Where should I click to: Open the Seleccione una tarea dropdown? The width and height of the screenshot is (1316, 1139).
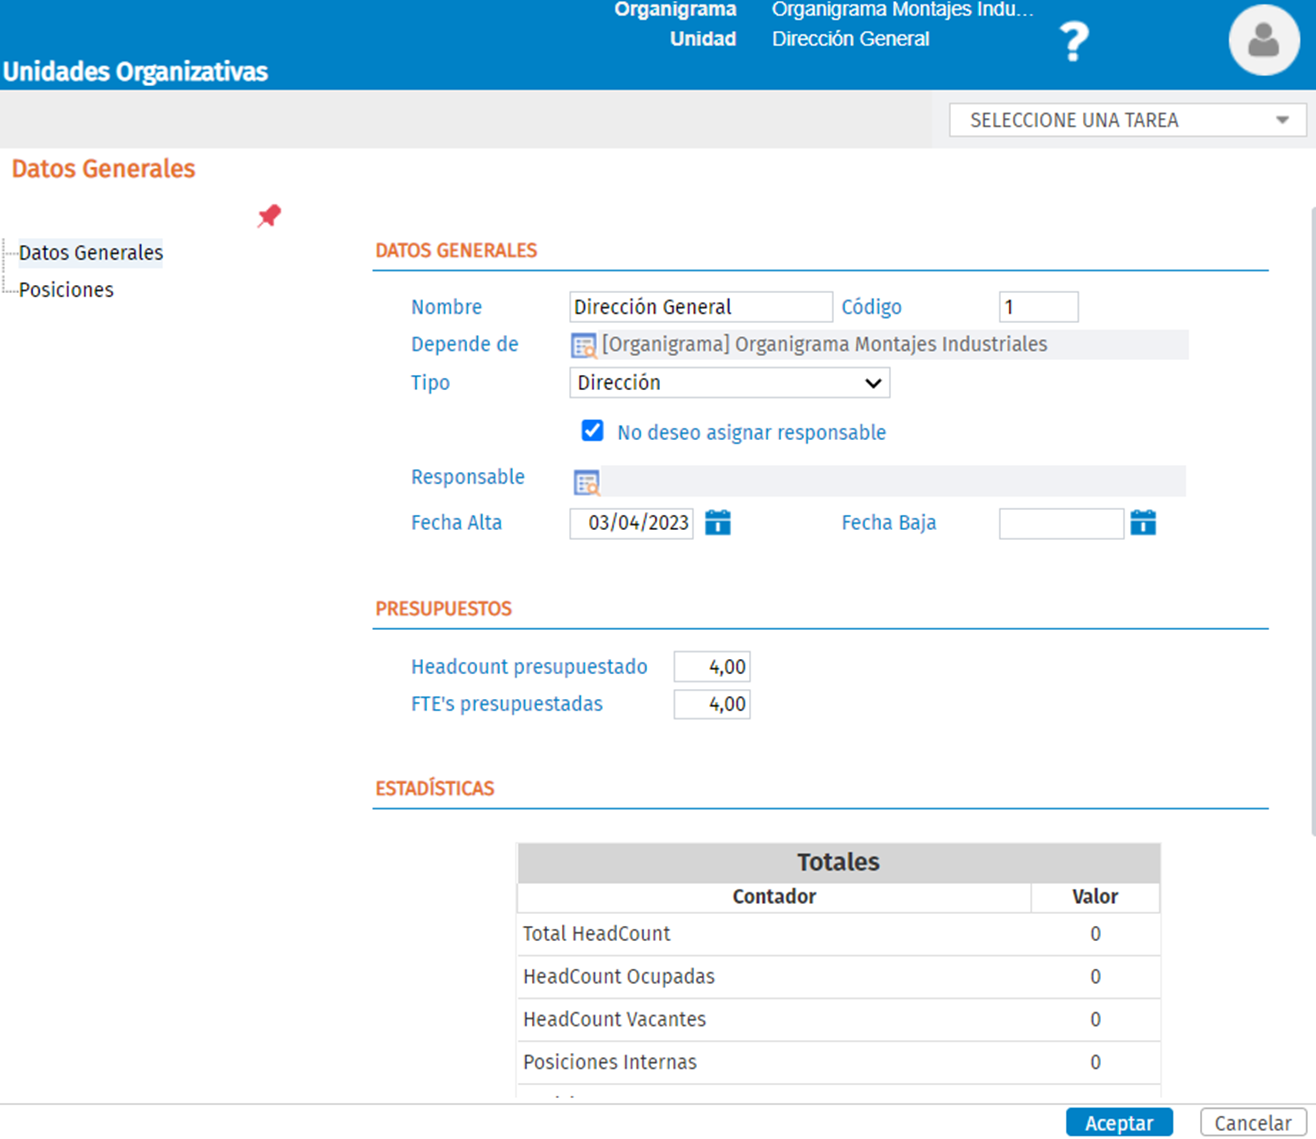click(x=1128, y=120)
